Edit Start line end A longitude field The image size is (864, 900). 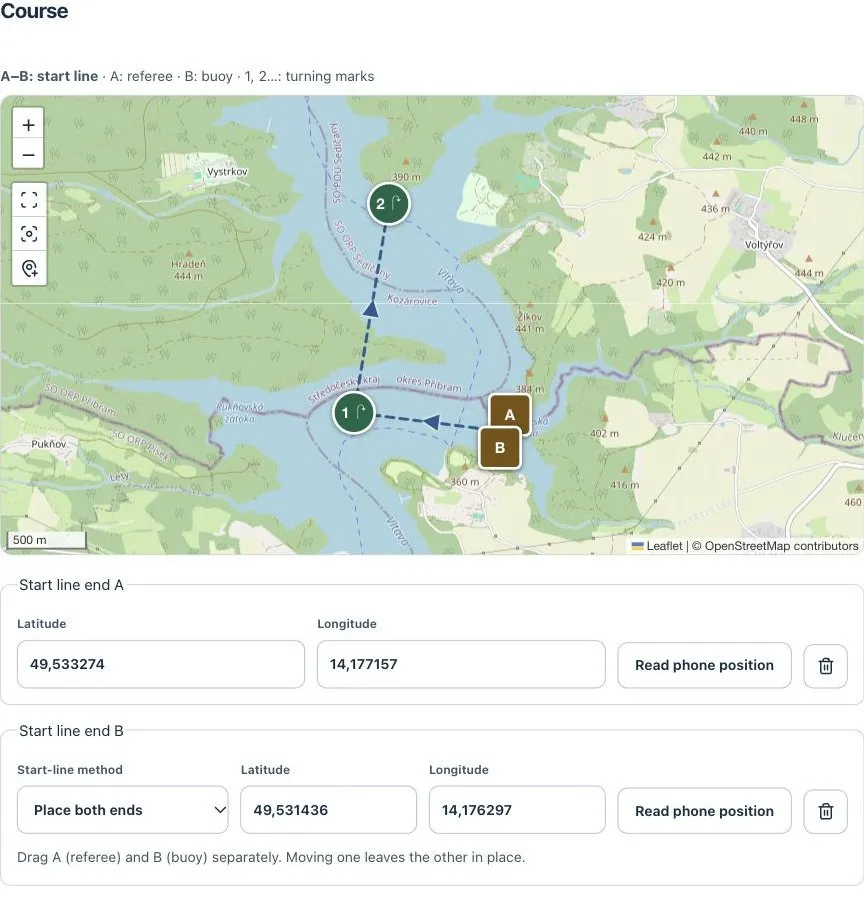click(461, 664)
